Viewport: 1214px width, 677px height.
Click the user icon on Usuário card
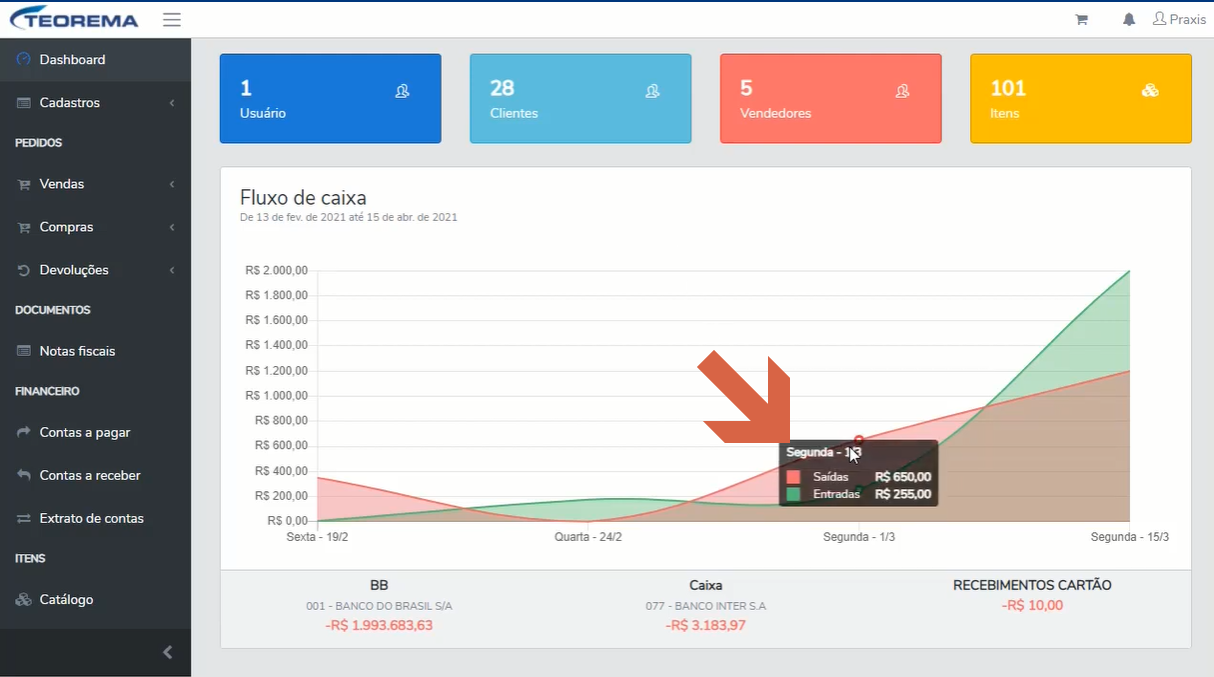402,91
